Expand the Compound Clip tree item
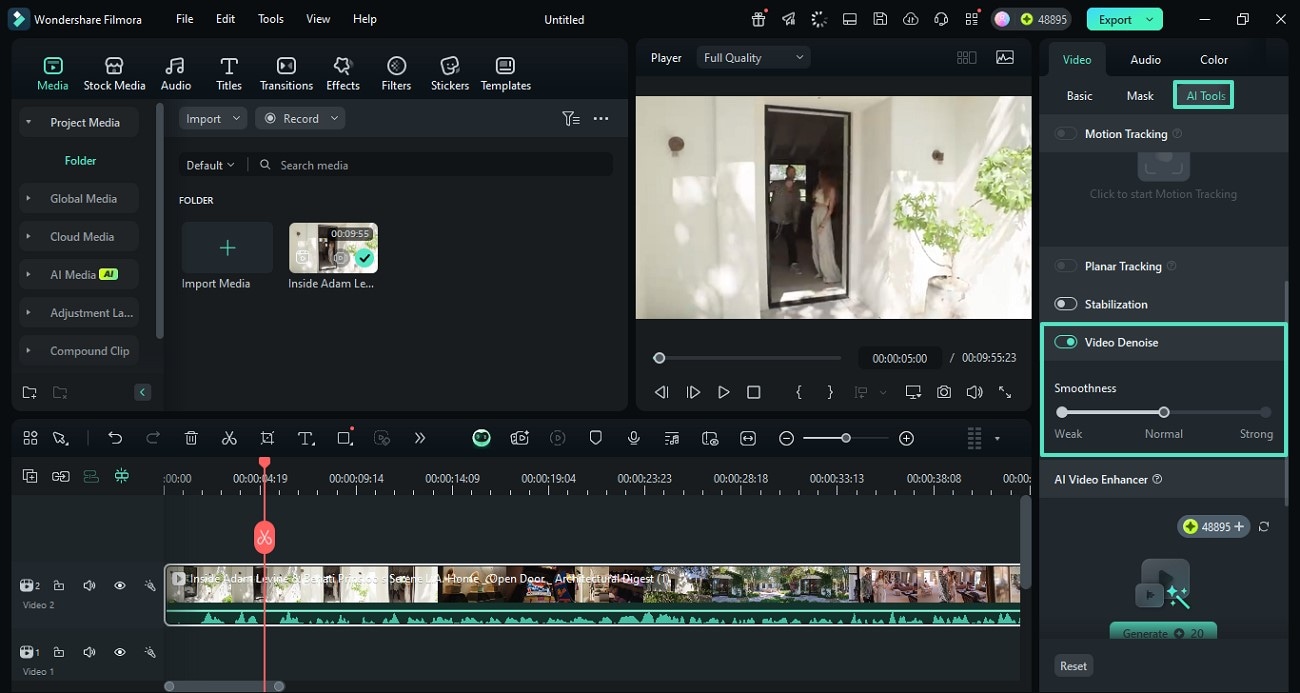1300x693 pixels. (x=28, y=351)
